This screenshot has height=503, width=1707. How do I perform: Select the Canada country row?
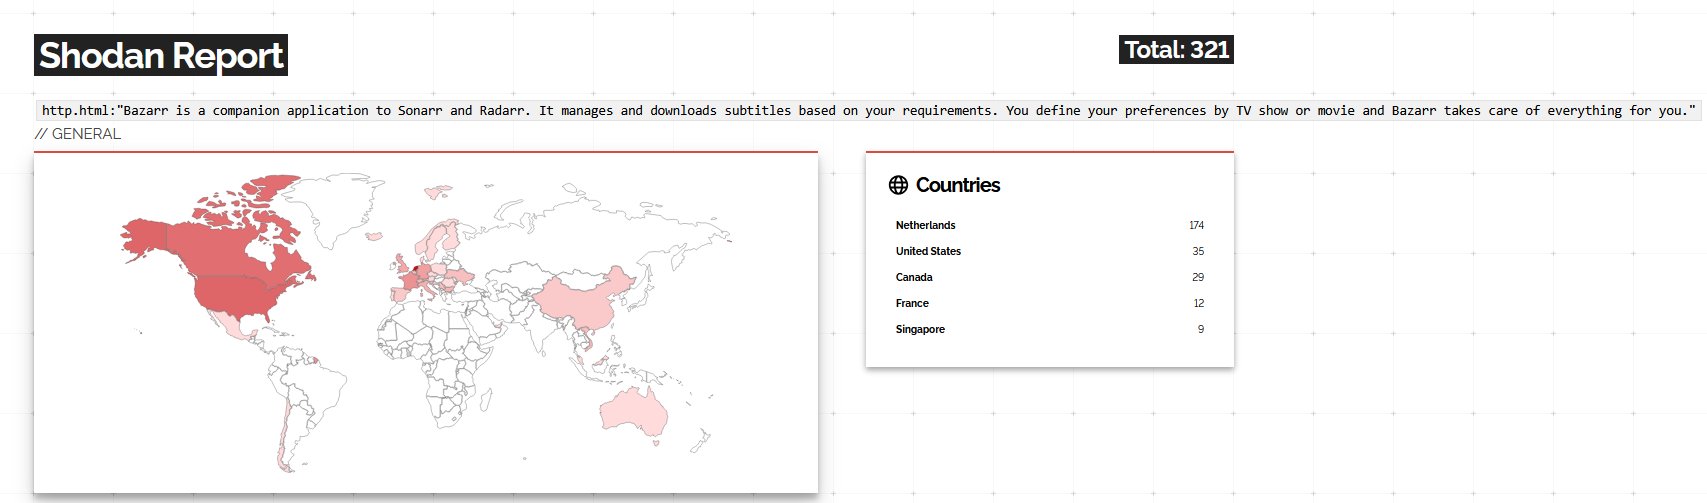coord(1050,277)
